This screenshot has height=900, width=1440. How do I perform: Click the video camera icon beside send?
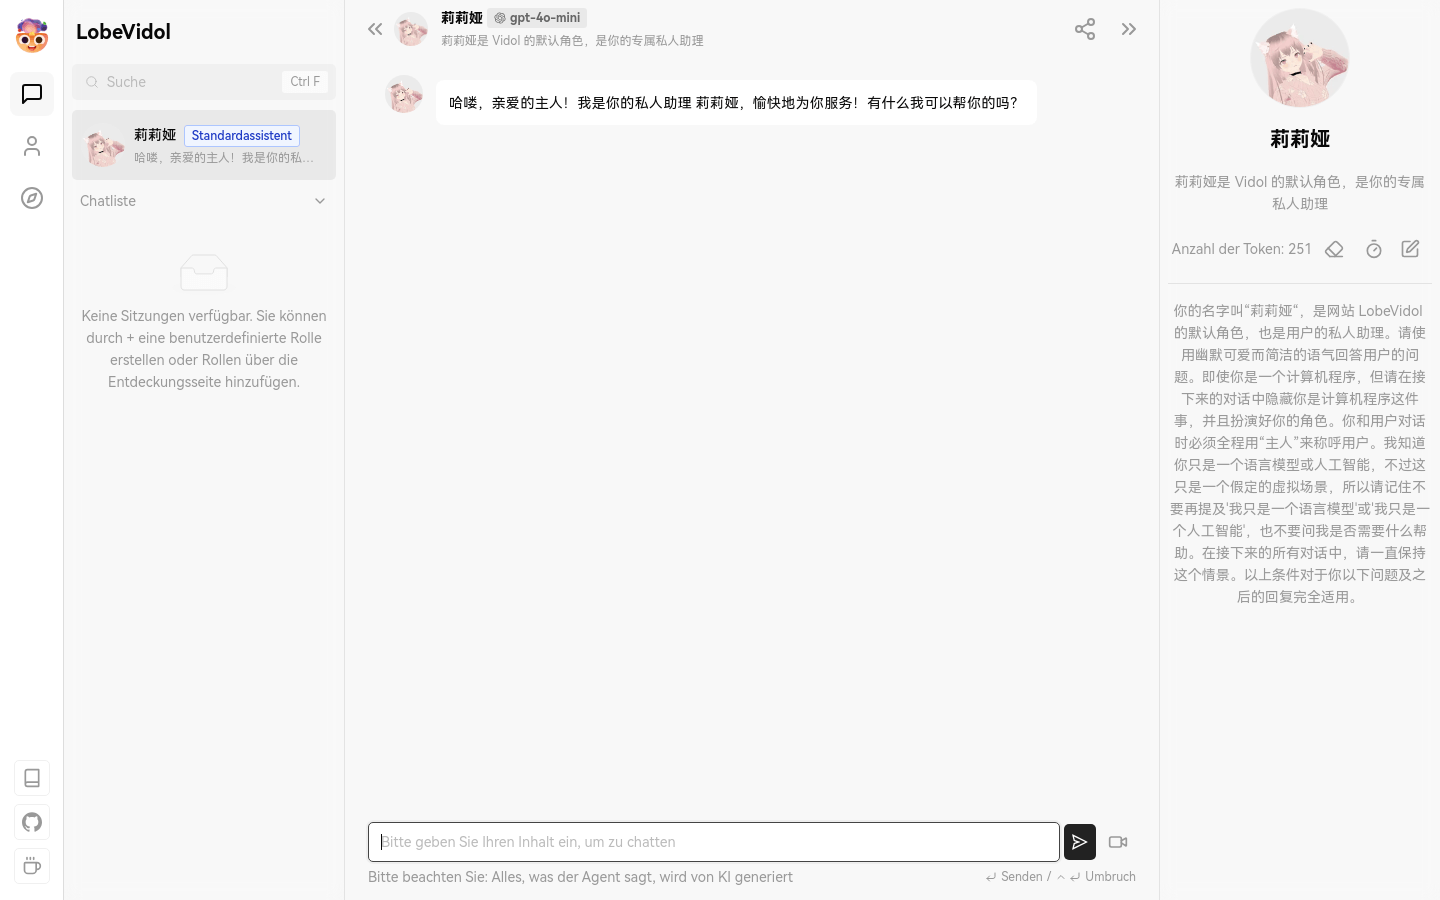coord(1118,842)
